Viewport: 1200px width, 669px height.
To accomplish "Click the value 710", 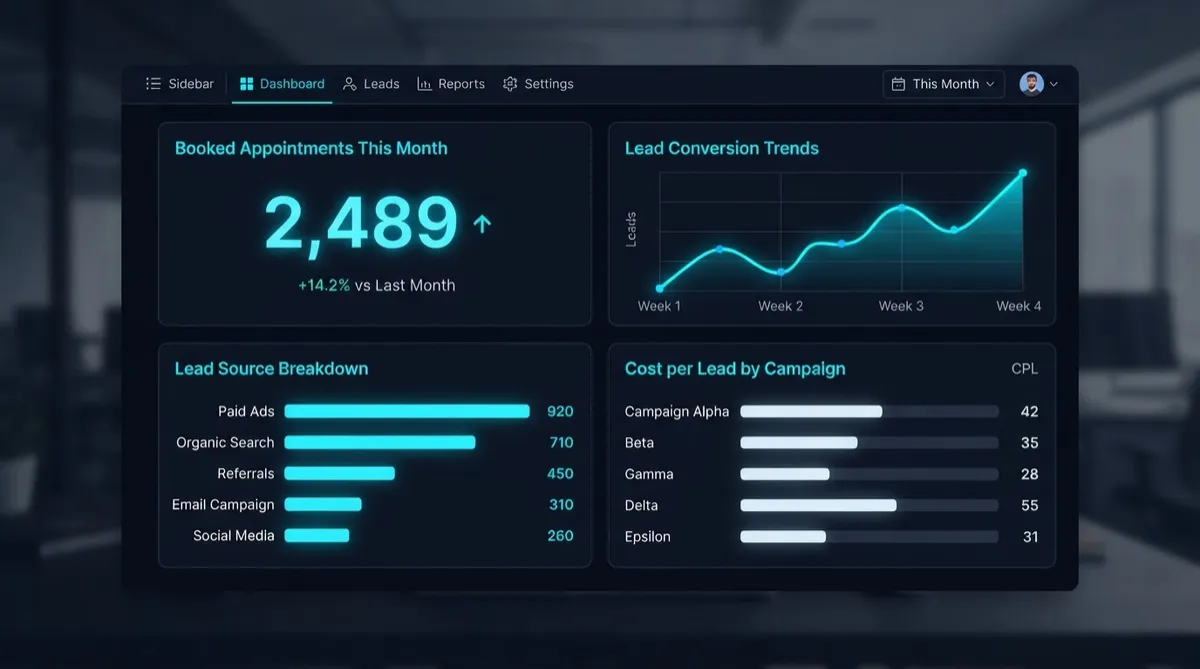I will (561, 442).
